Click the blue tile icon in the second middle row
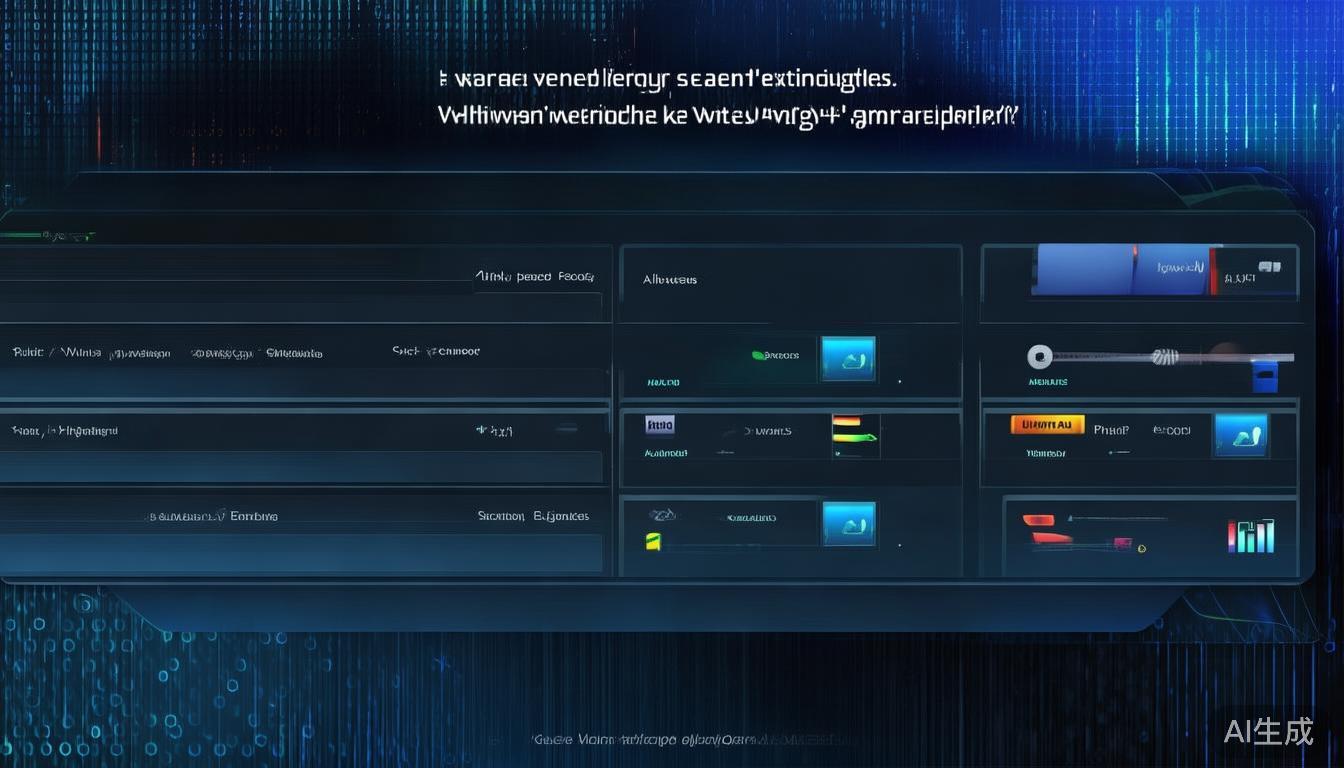Image resolution: width=1344 pixels, height=768 pixels. click(848, 358)
